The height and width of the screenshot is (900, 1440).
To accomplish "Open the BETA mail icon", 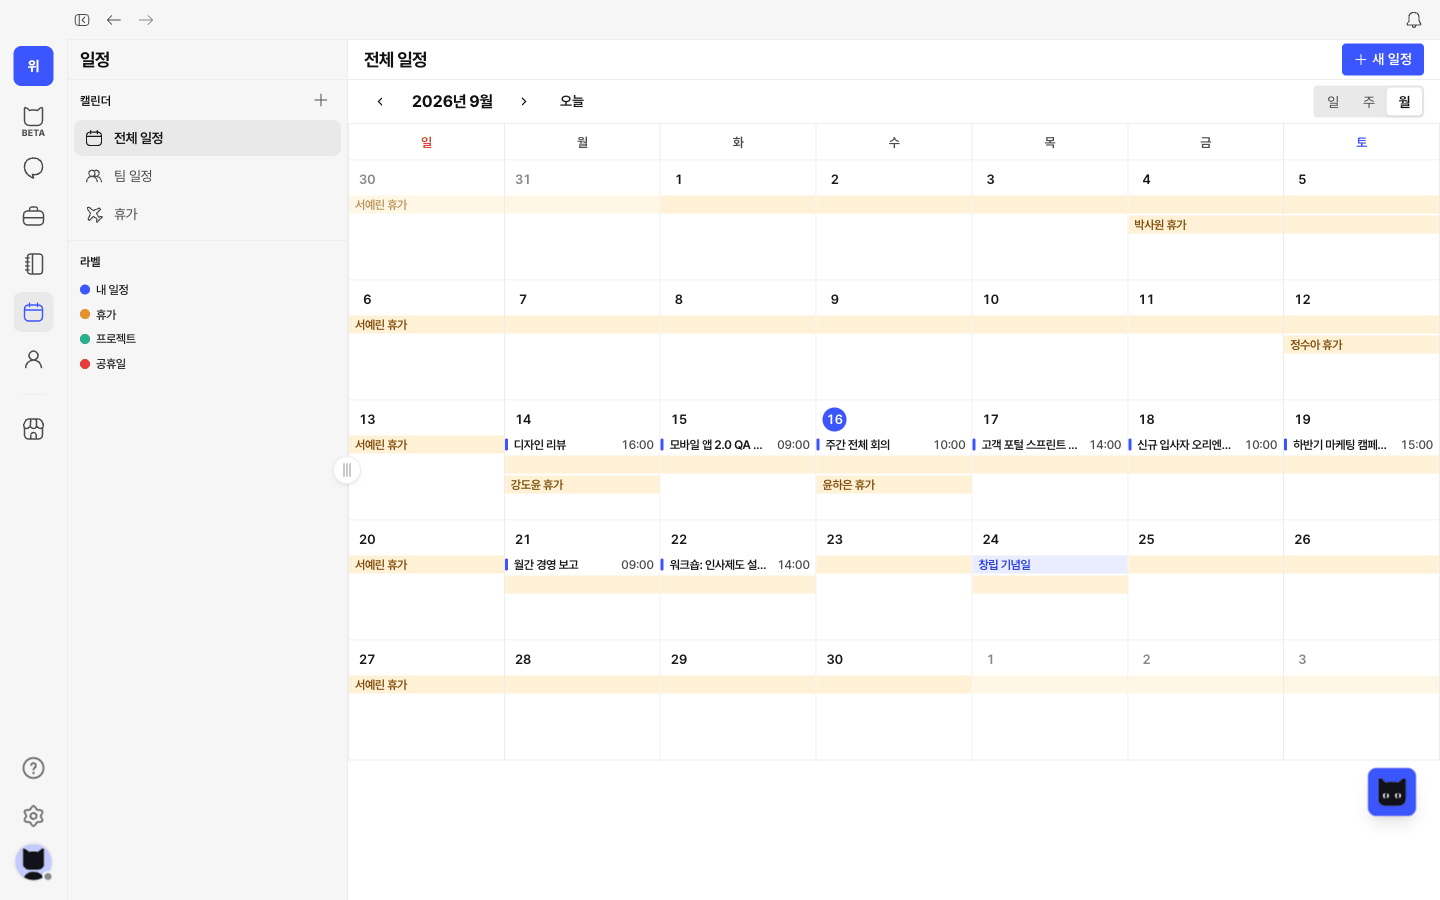I will [33, 121].
